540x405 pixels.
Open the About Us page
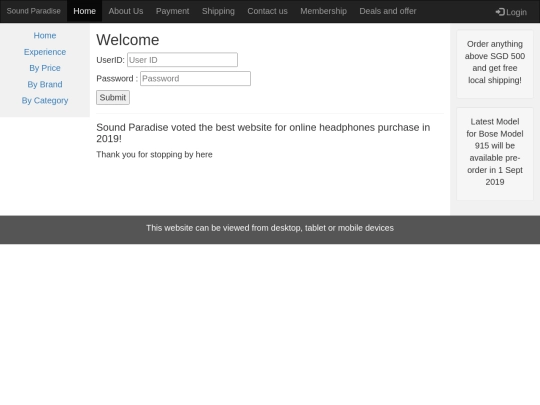[x=126, y=11]
